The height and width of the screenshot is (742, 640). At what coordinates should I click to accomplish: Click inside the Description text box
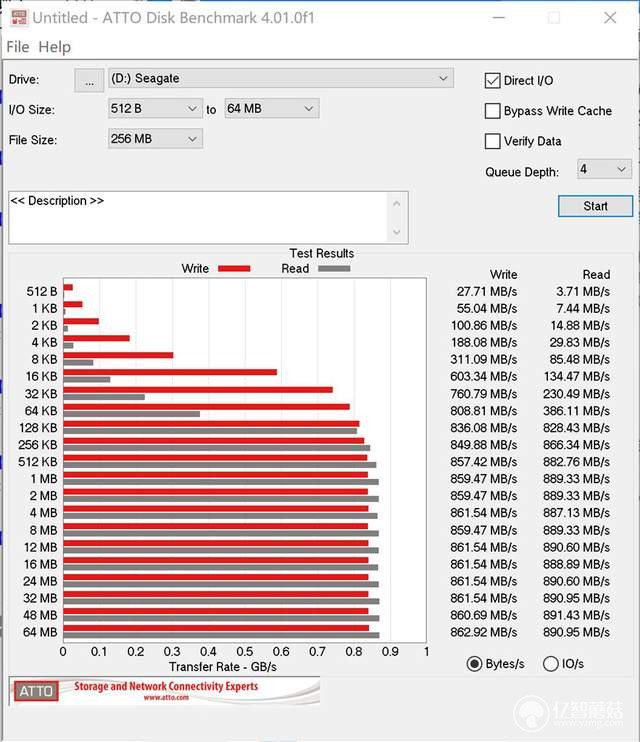click(x=199, y=218)
